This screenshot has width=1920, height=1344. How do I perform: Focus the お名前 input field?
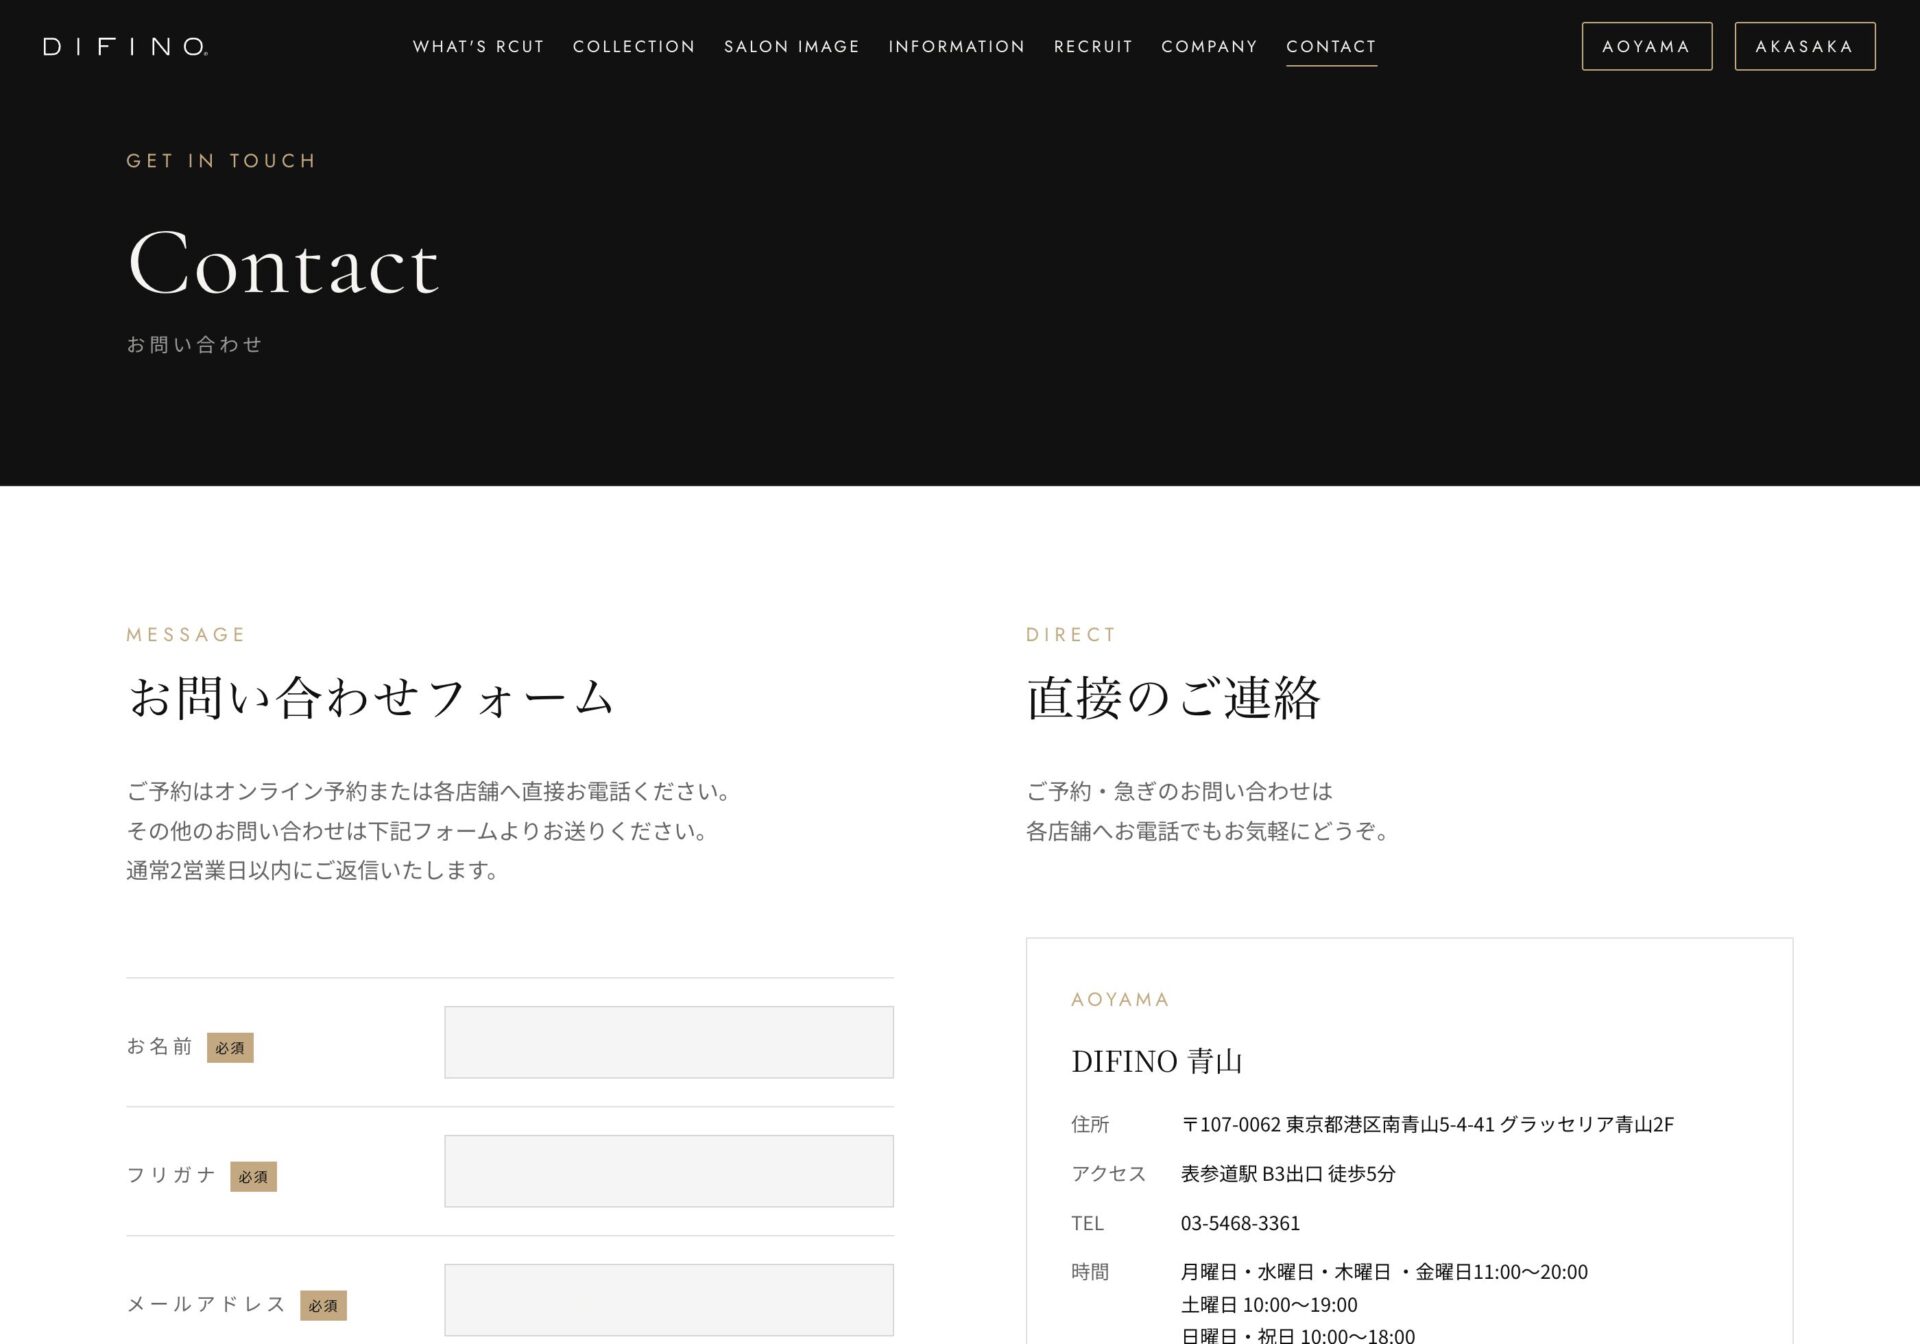point(669,1042)
